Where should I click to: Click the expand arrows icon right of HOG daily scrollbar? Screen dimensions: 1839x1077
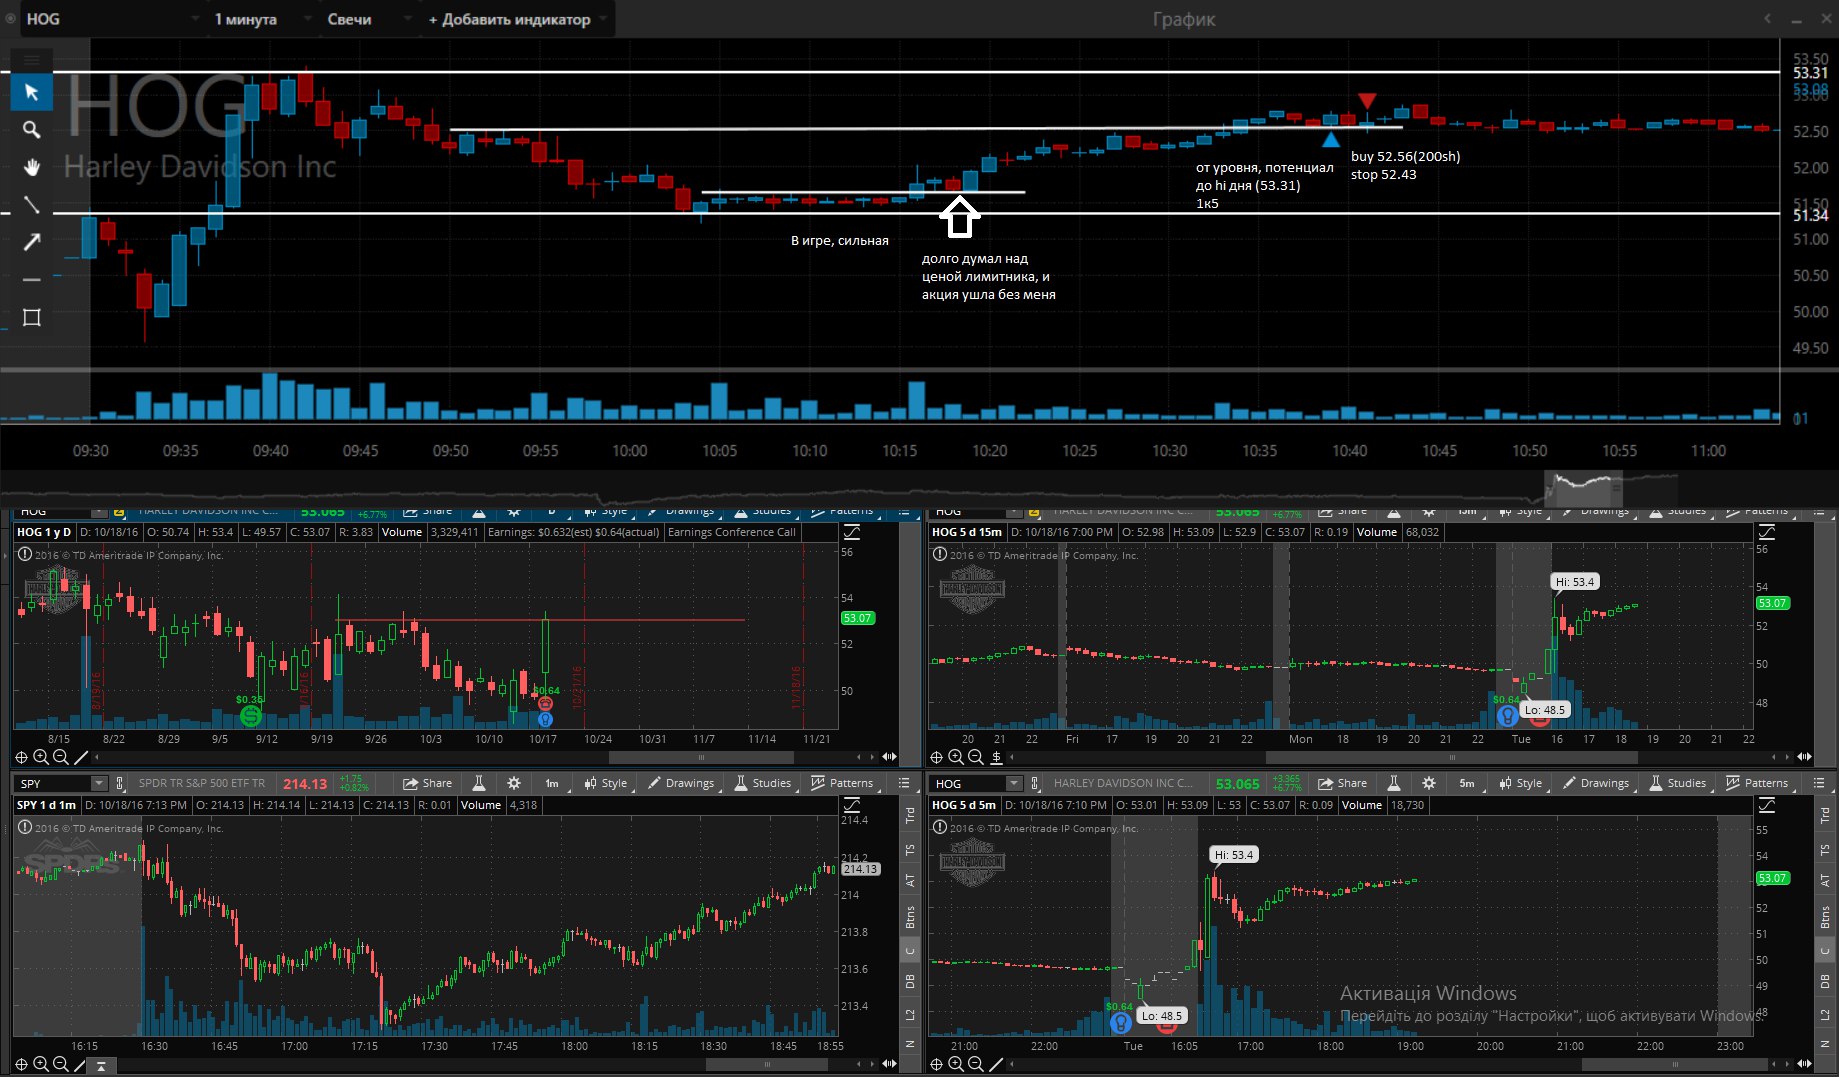click(889, 757)
